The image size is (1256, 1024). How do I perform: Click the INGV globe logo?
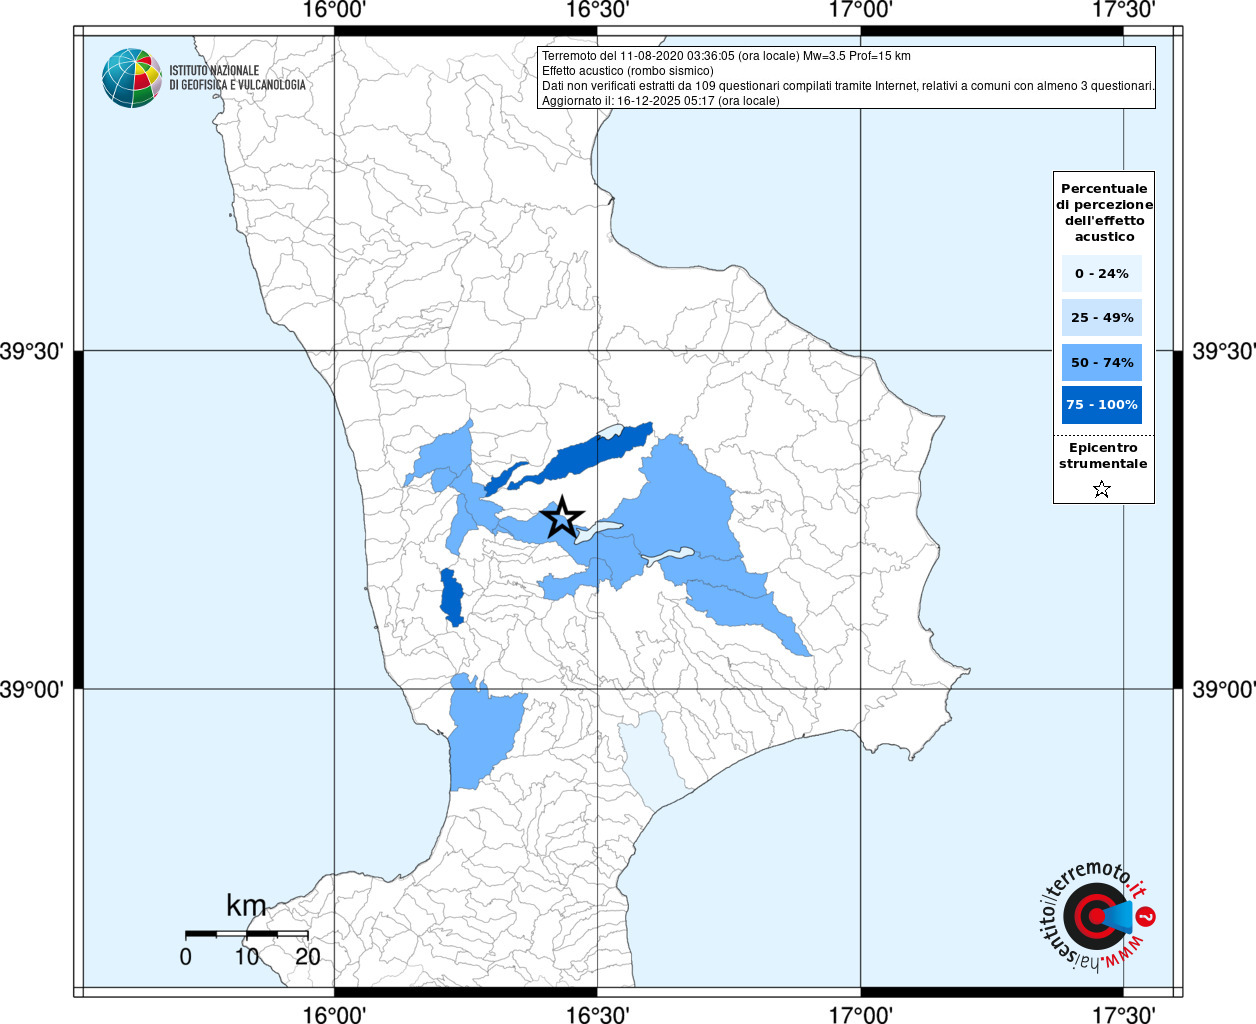coord(132,78)
